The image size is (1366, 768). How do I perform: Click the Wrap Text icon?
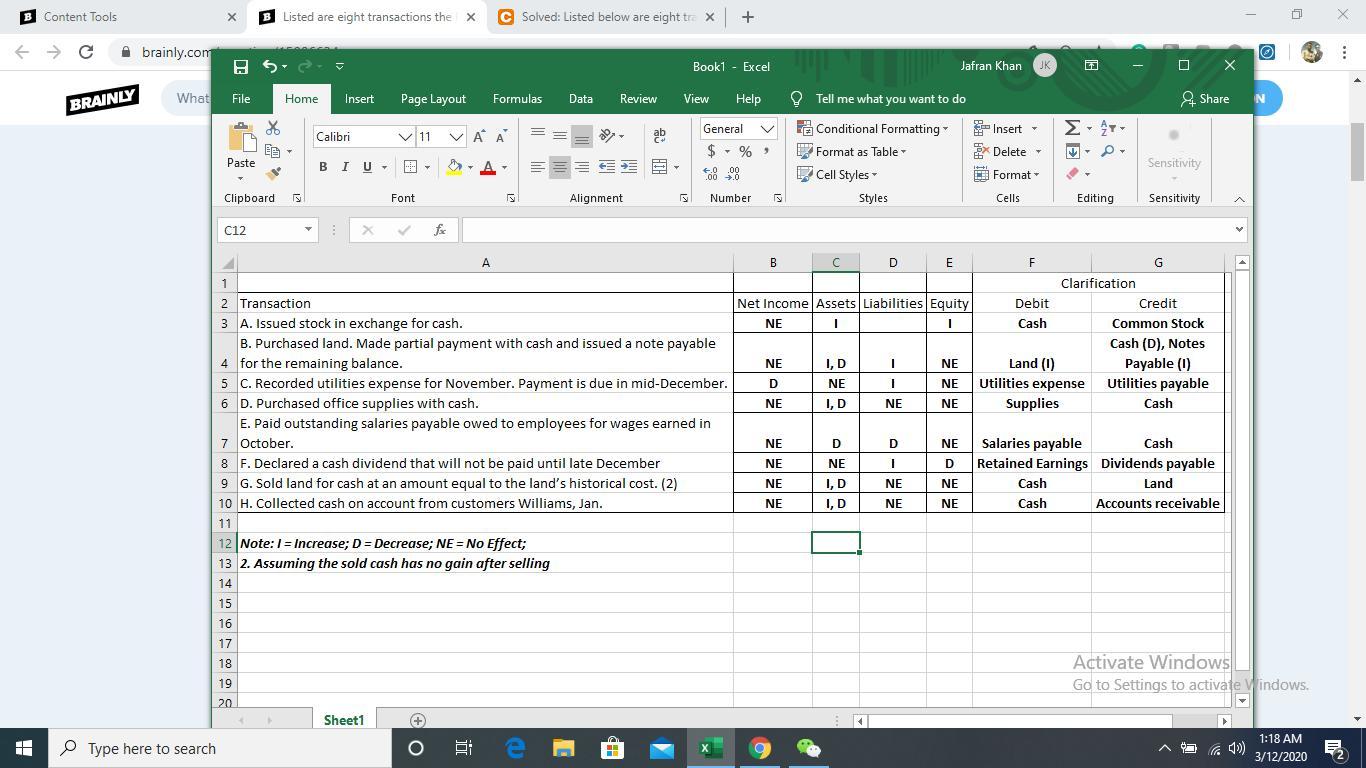[x=659, y=135]
